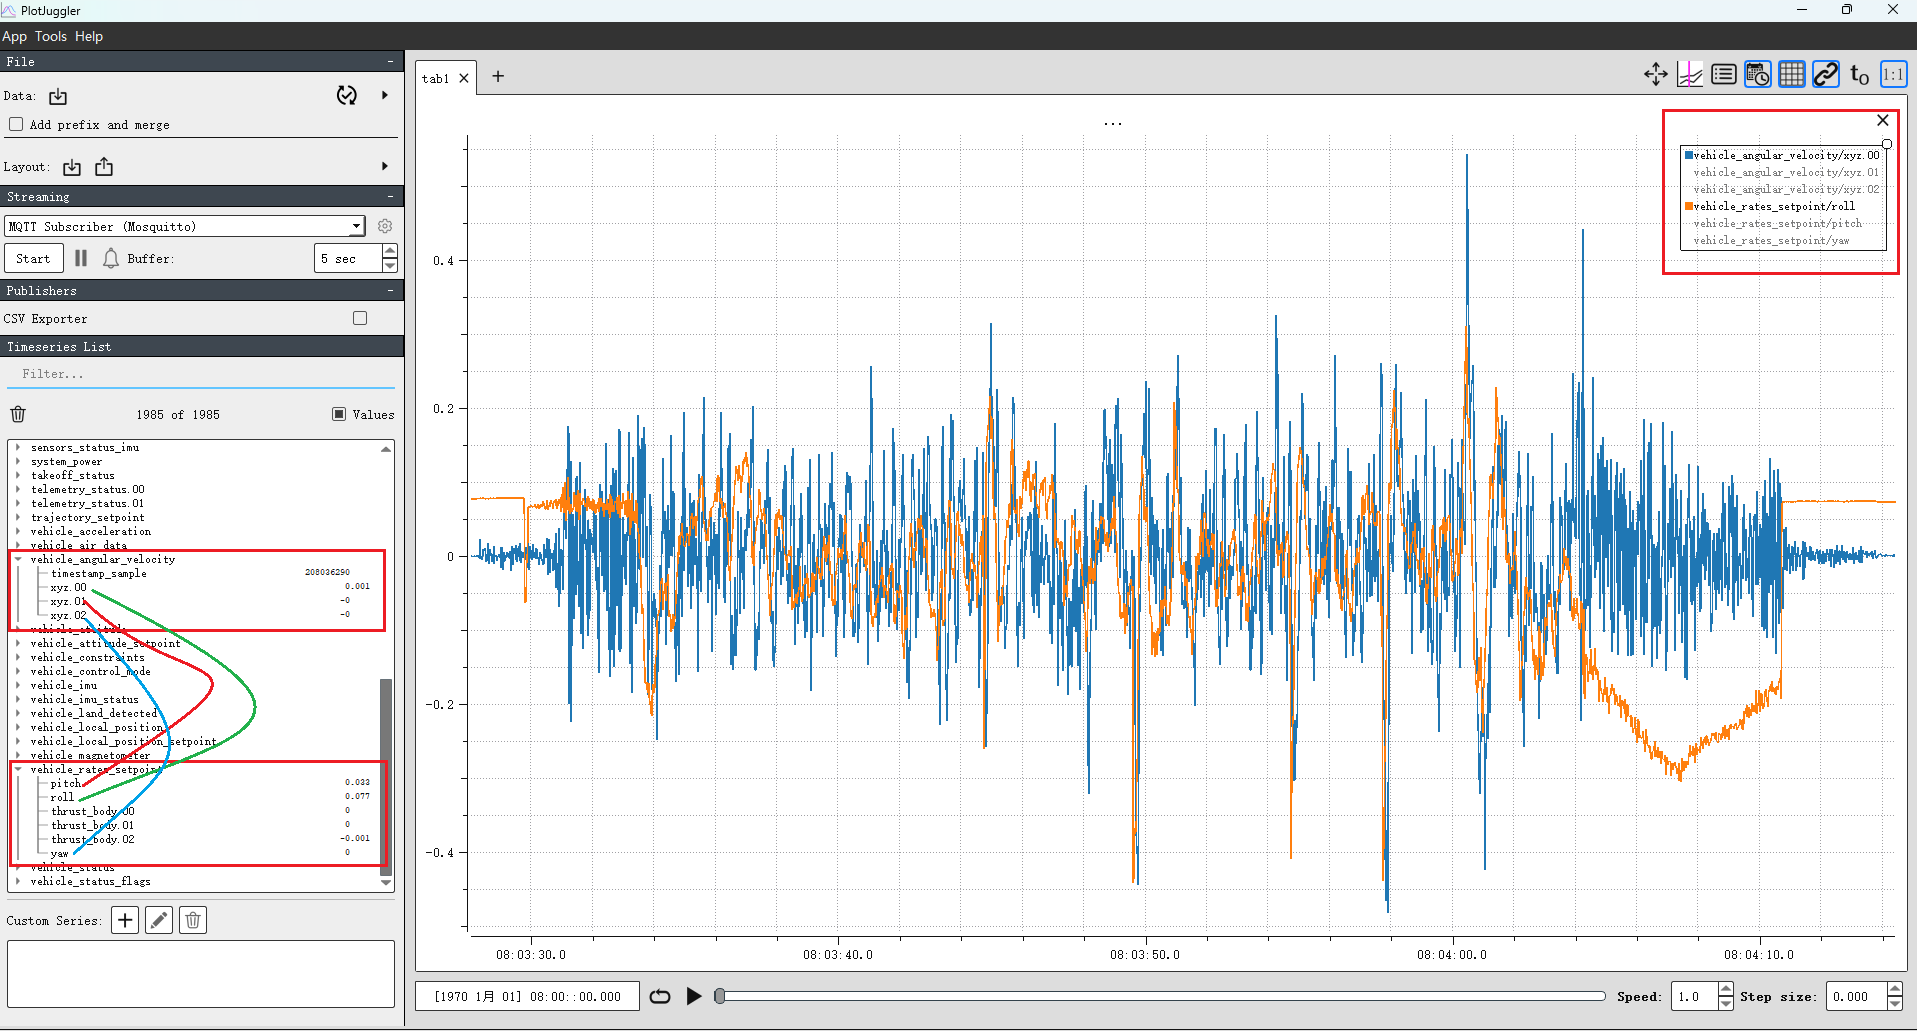Expand the vehicle_imu tree node
1917x1031 pixels.
(x=18, y=686)
